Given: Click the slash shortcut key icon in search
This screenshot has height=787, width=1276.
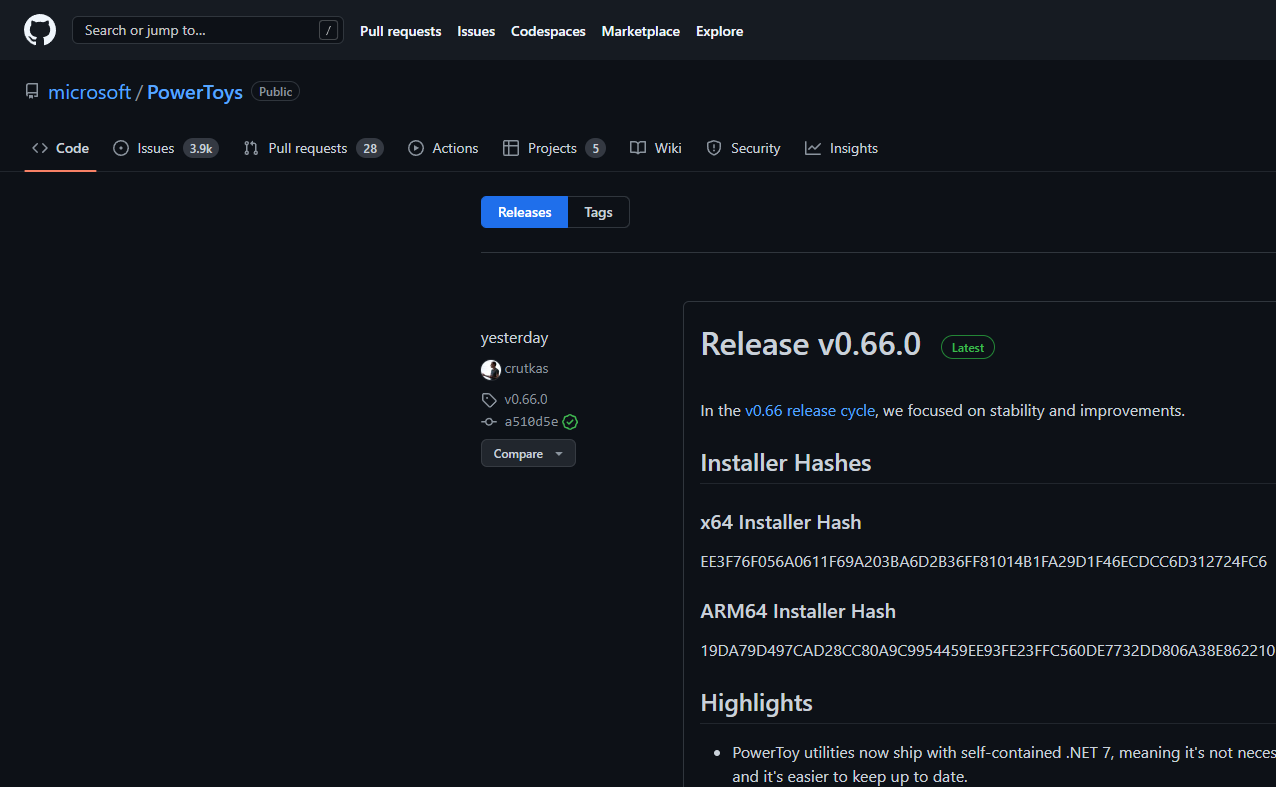Looking at the screenshot, I should pos(328,30).
